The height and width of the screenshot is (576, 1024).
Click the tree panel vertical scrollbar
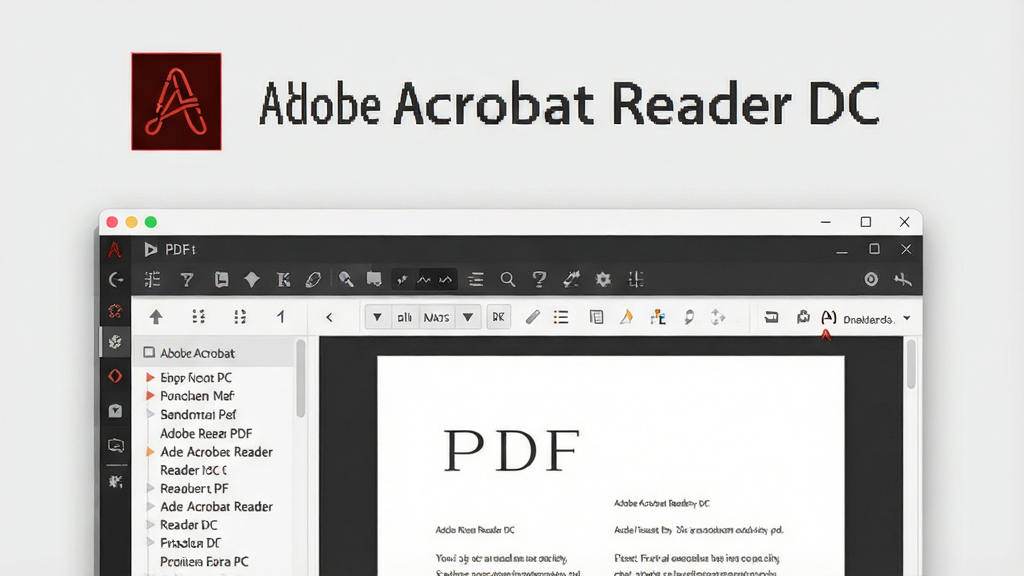pyautogui.click(x=301, y=379)
